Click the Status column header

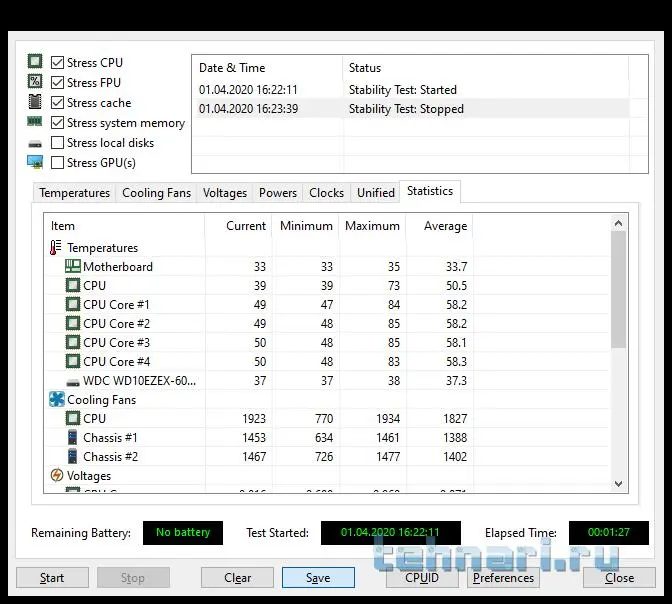point(486,68)
